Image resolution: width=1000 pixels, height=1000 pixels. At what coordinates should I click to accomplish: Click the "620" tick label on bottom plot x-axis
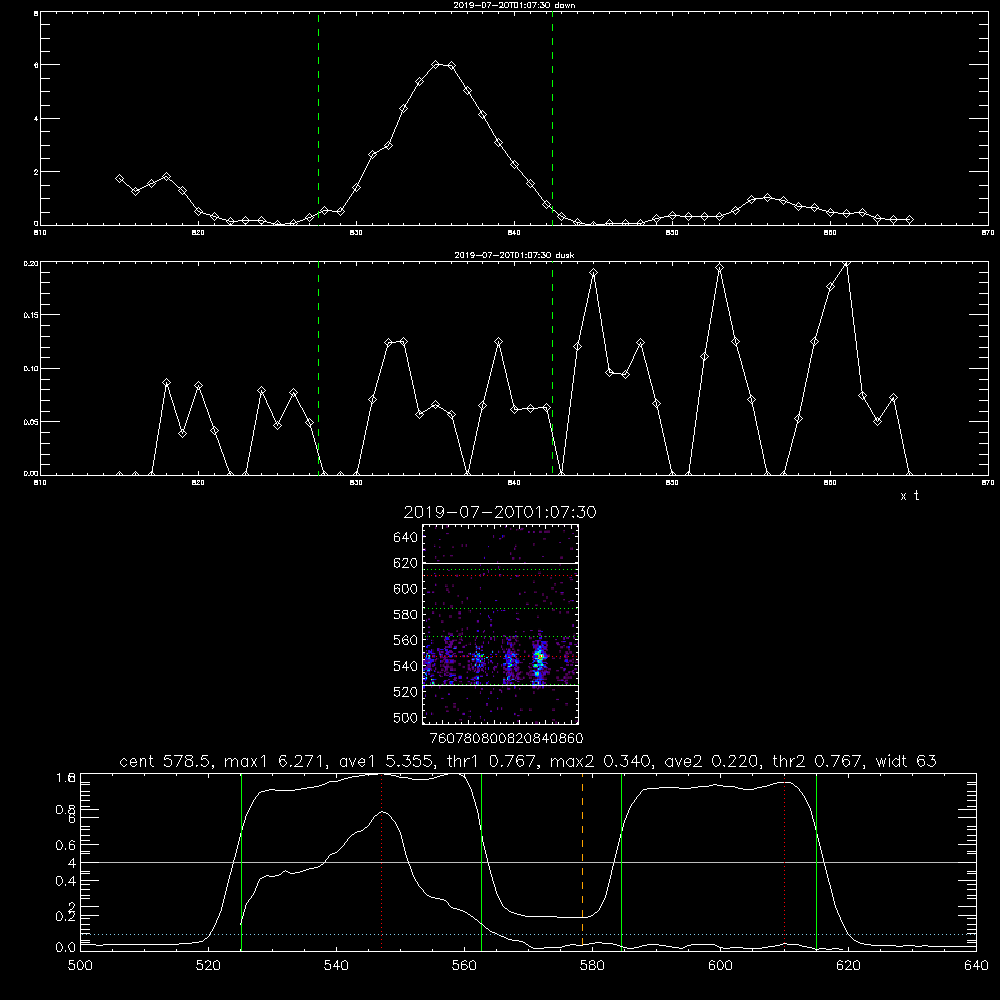(848, 966)
